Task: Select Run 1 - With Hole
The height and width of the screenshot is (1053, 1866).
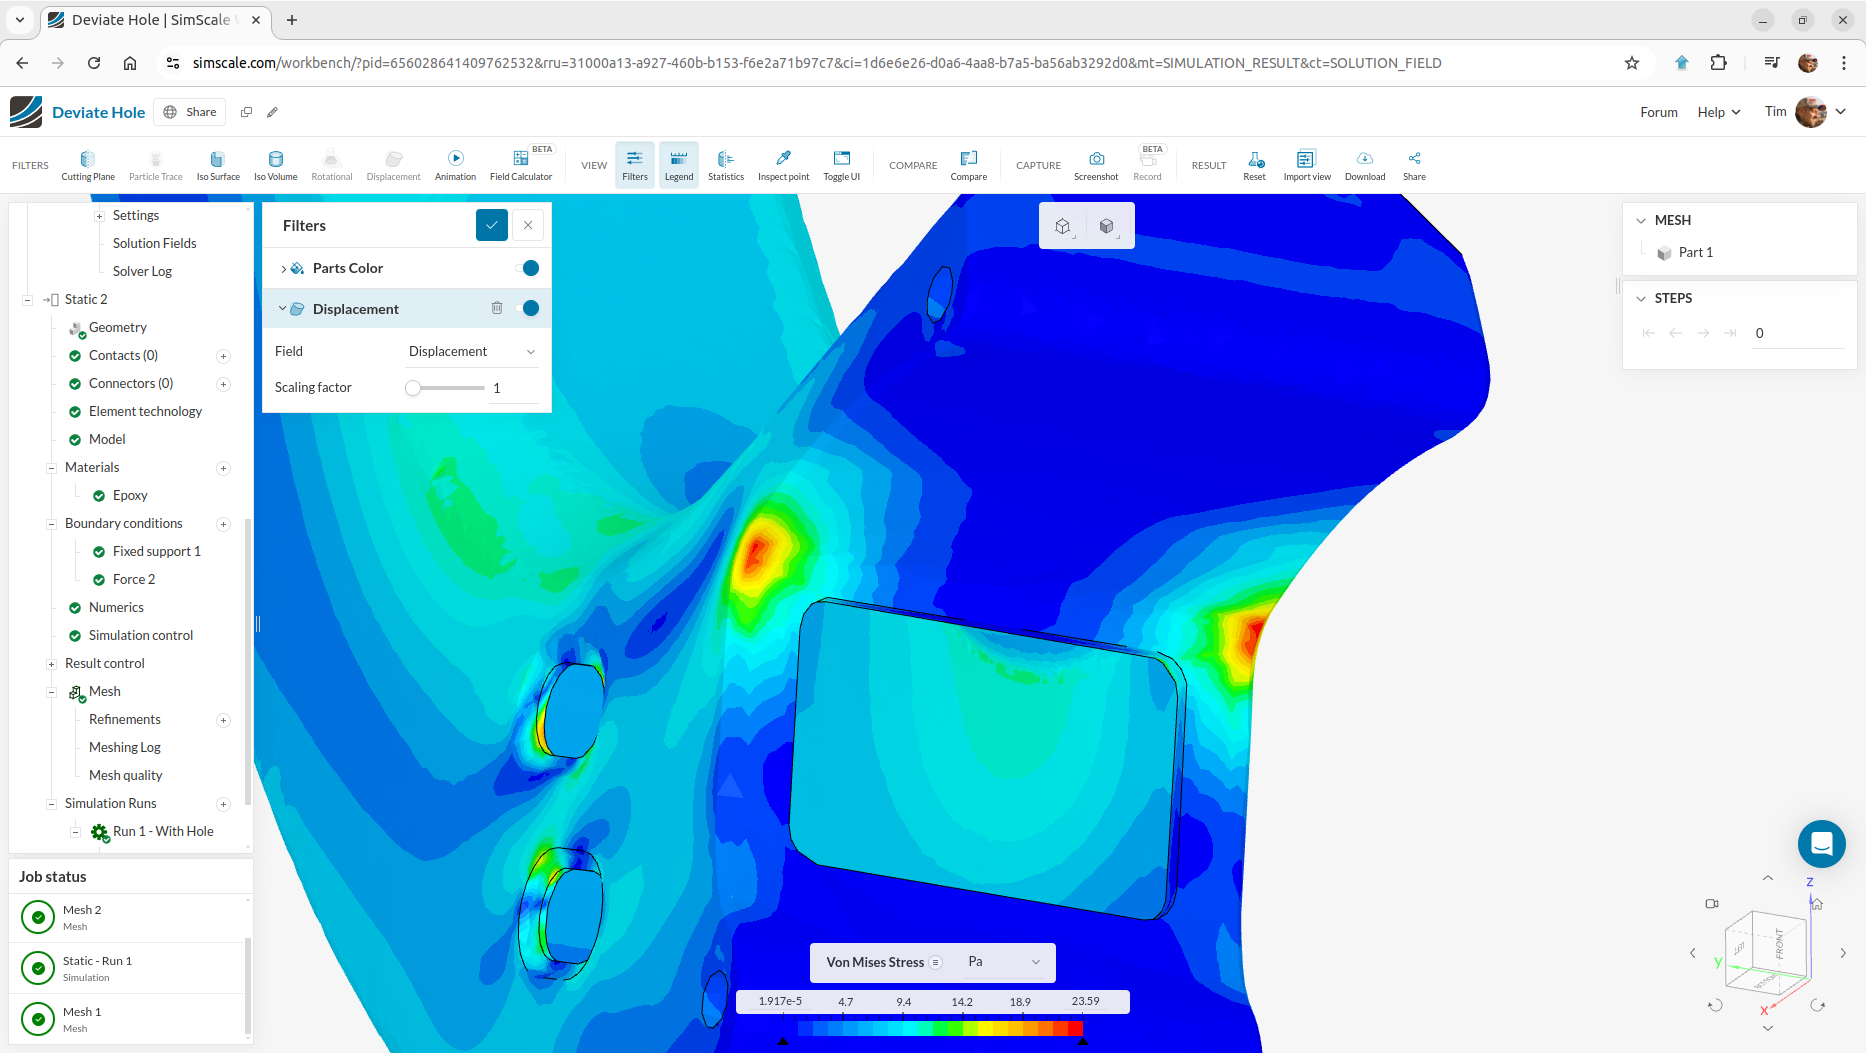Action: point(163,831)
